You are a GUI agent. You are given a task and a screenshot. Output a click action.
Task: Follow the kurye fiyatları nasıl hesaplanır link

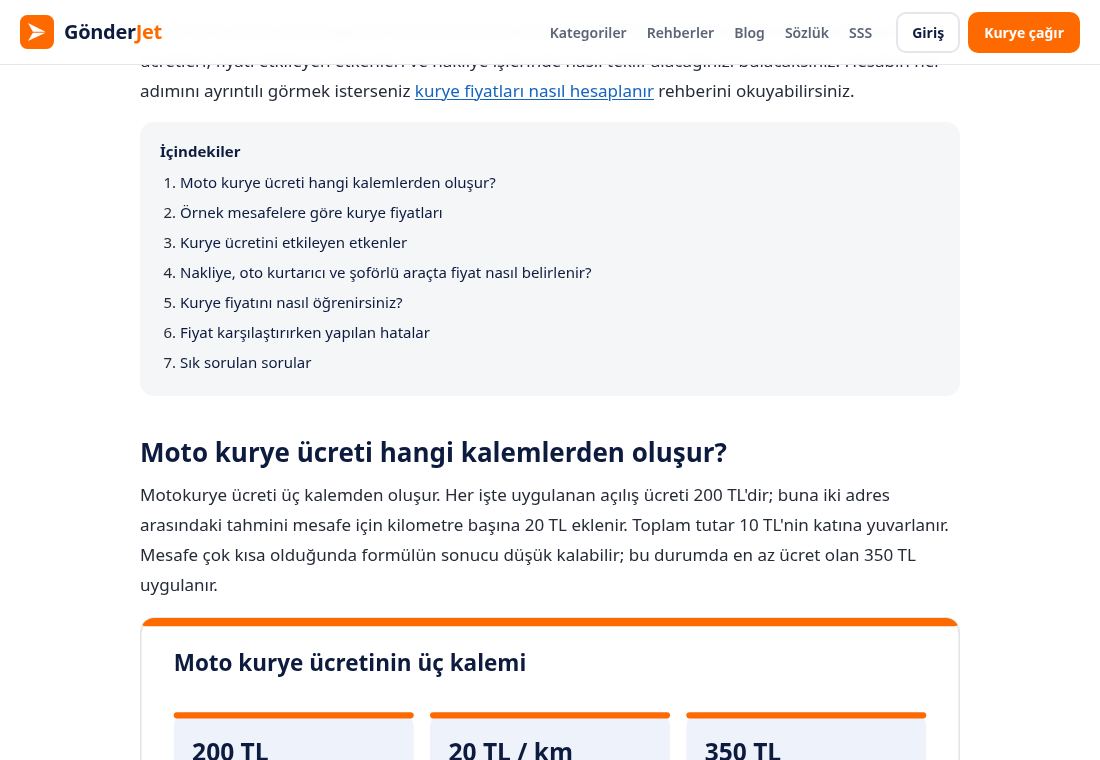pyautogui.click(x=534, y=91)
